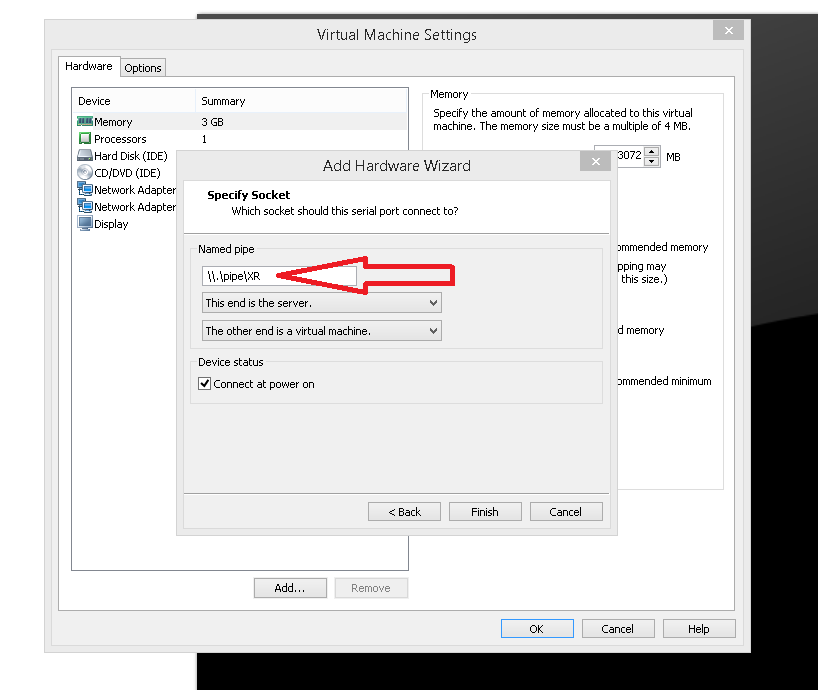This screenshot has width=818, height=690.
Task: Cancel the Add Hardware Wizard
Action: (x=566, y=512)
